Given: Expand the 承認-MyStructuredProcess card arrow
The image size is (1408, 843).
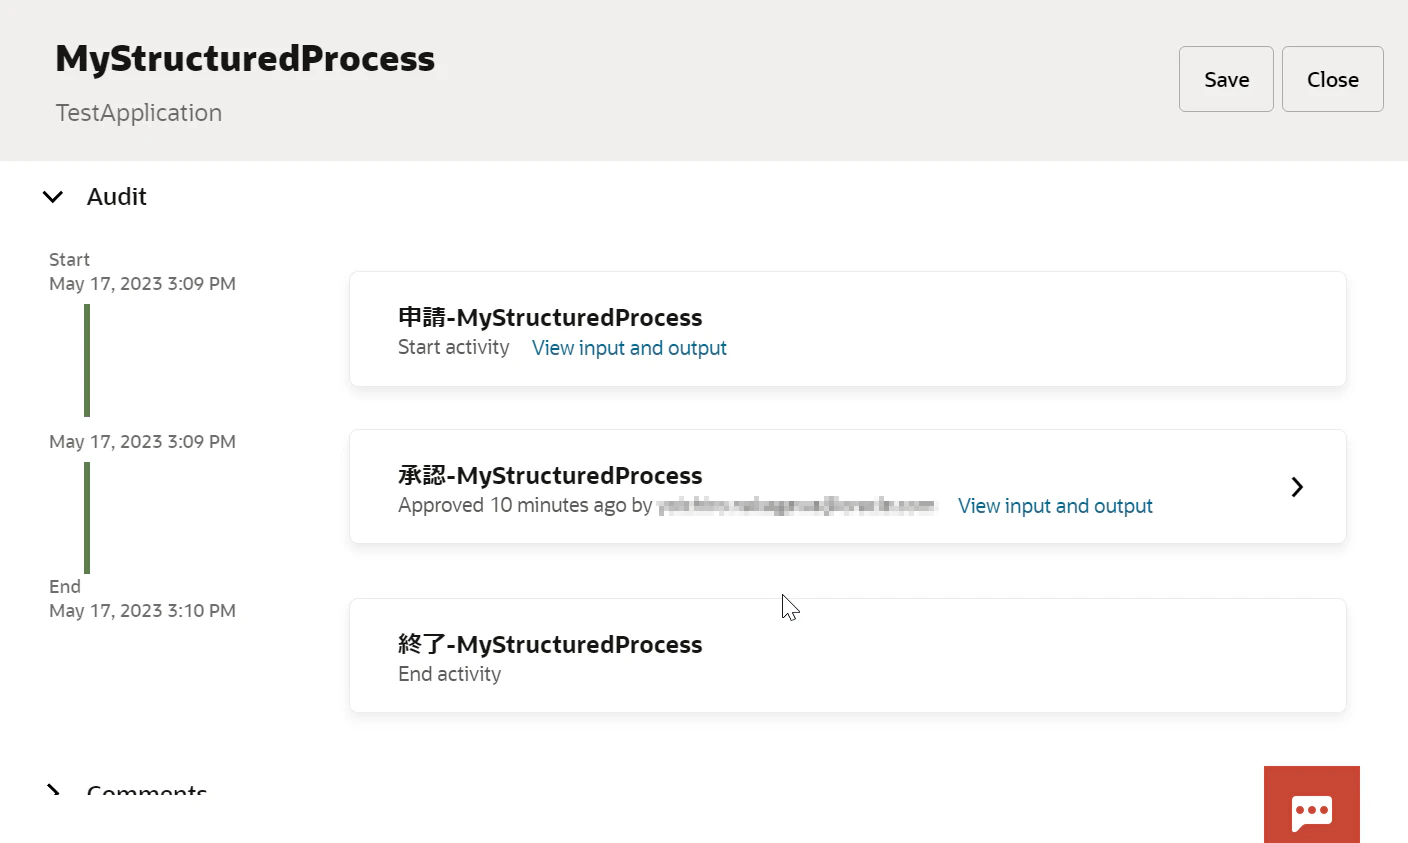Looking at the screenshot, I should click(x=1297, y=487).
